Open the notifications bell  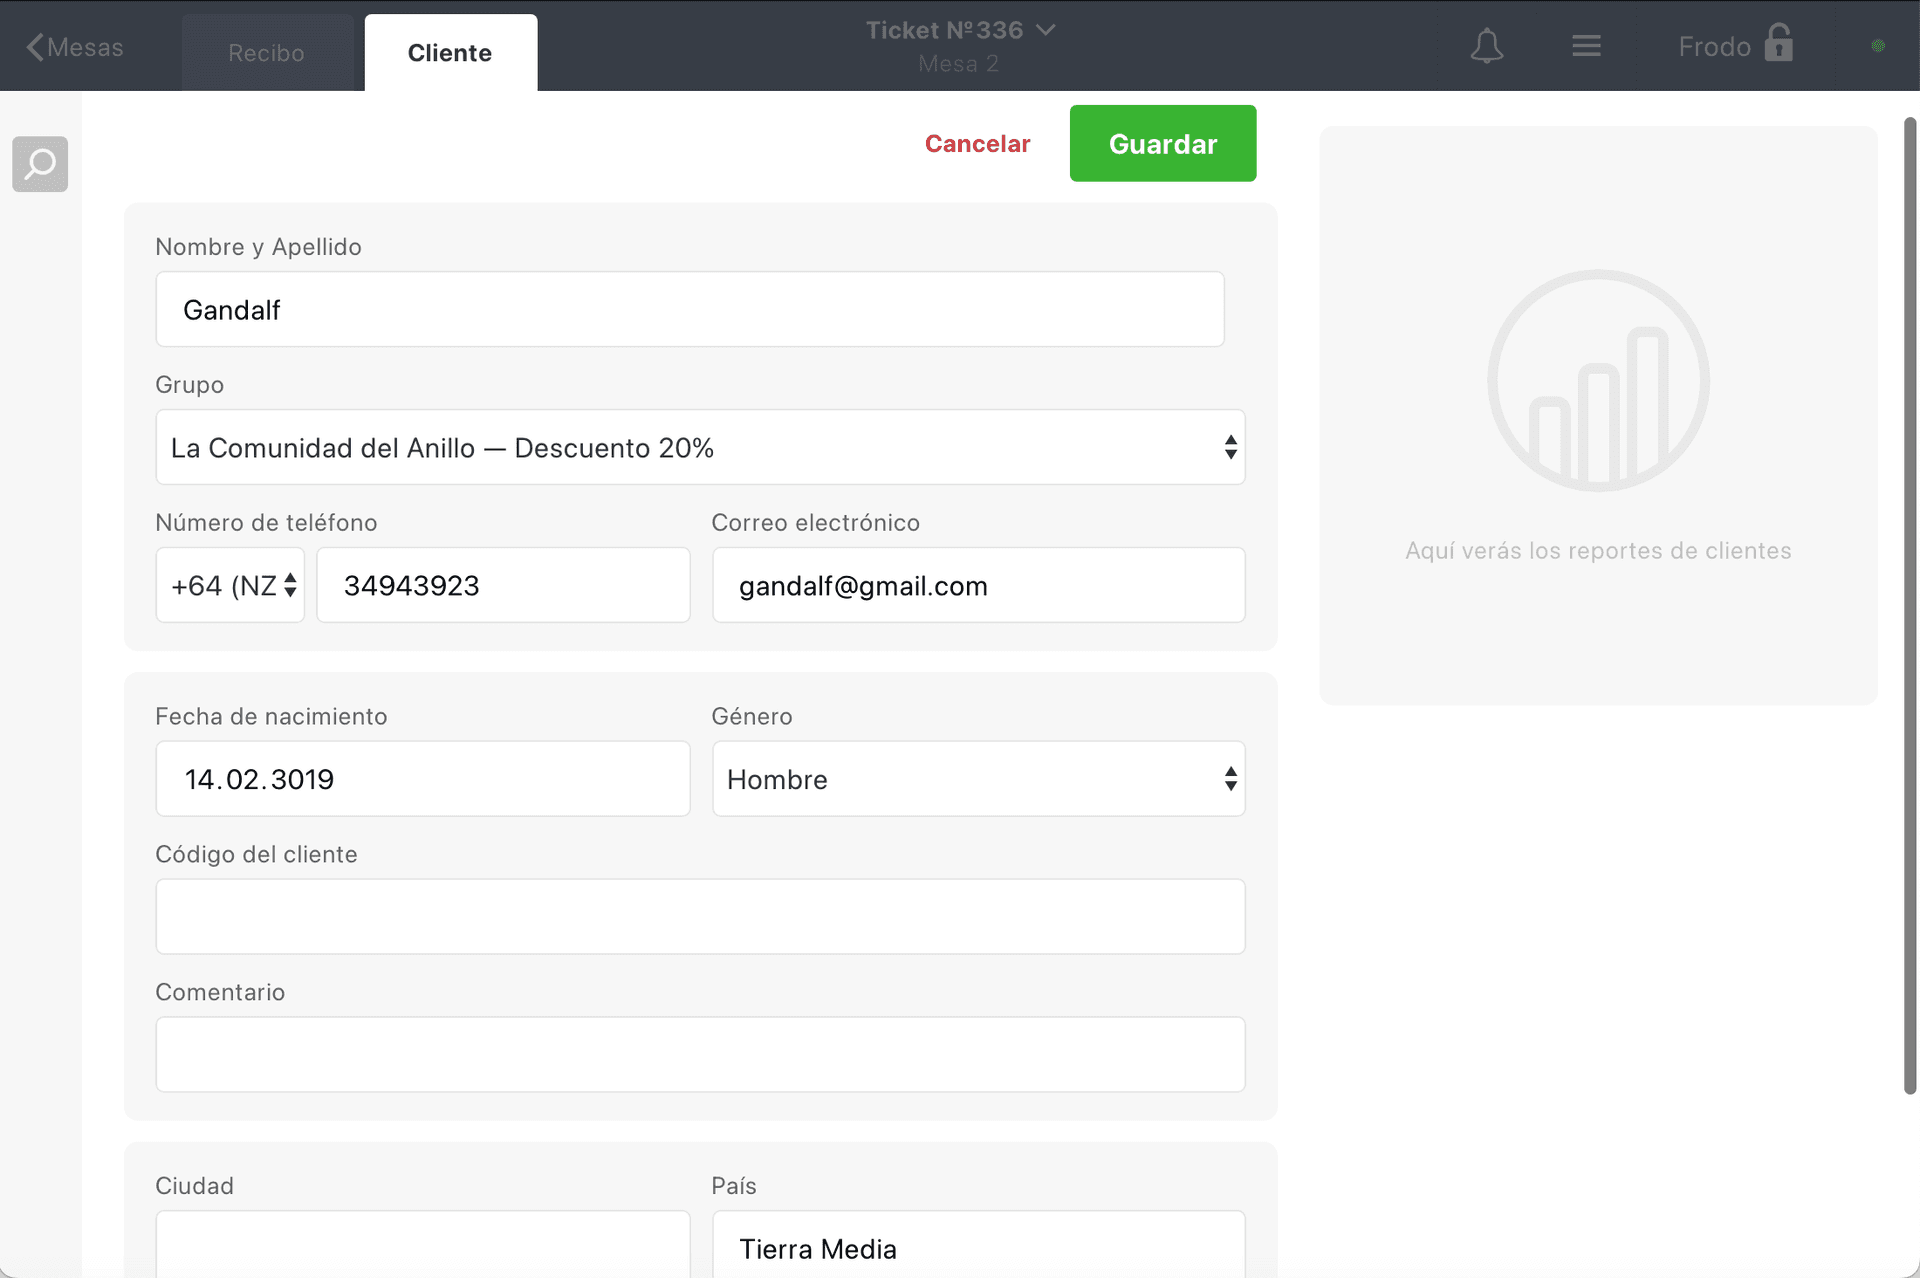coord(1487,46)
